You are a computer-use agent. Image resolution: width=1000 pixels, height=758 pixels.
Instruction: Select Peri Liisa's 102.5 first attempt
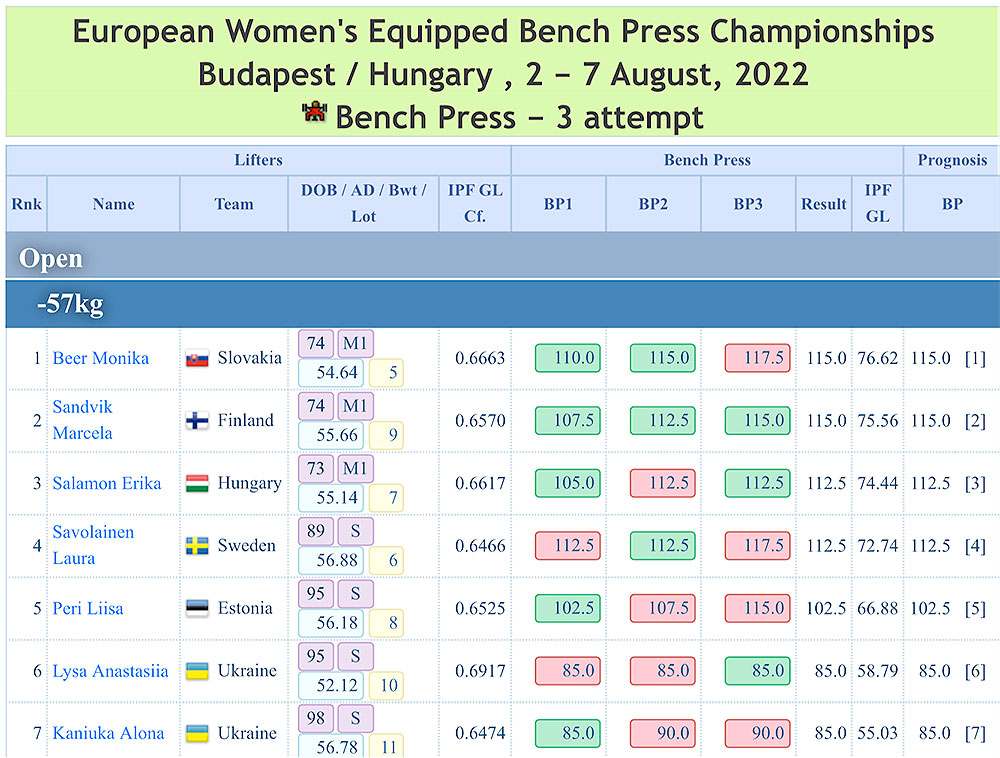click(x=568, y=608)
